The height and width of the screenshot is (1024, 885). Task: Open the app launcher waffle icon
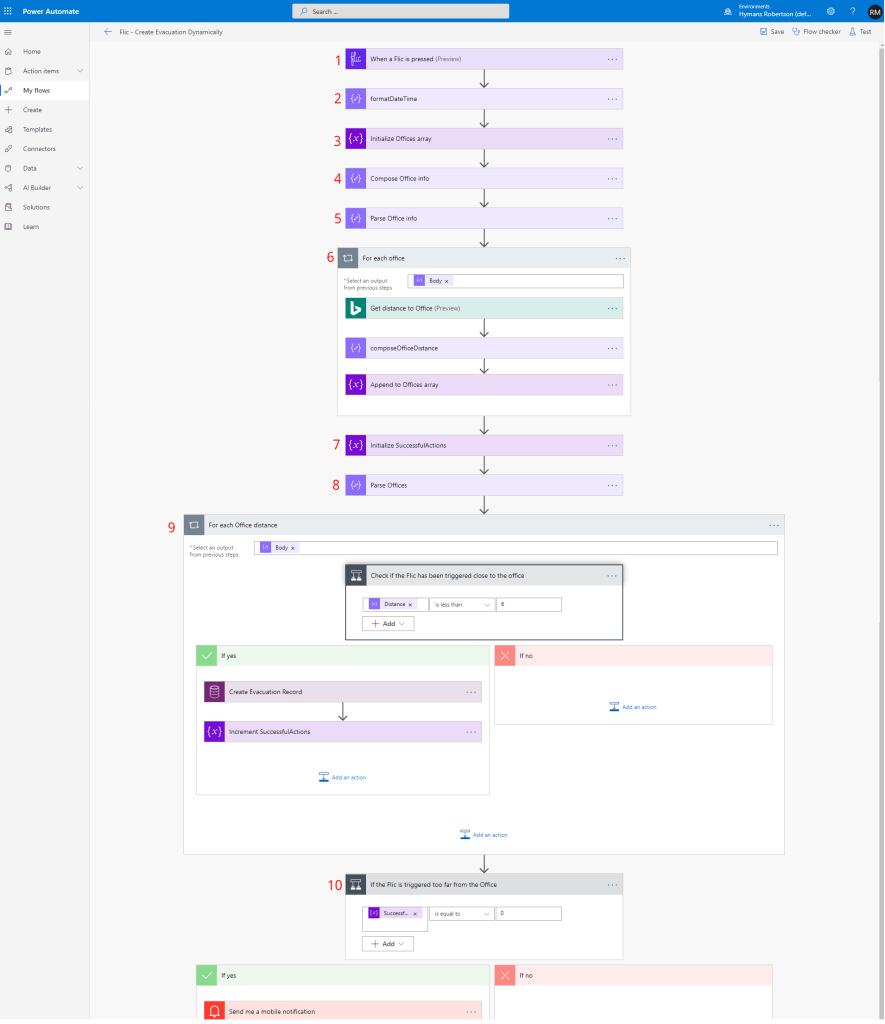(9, 11)
